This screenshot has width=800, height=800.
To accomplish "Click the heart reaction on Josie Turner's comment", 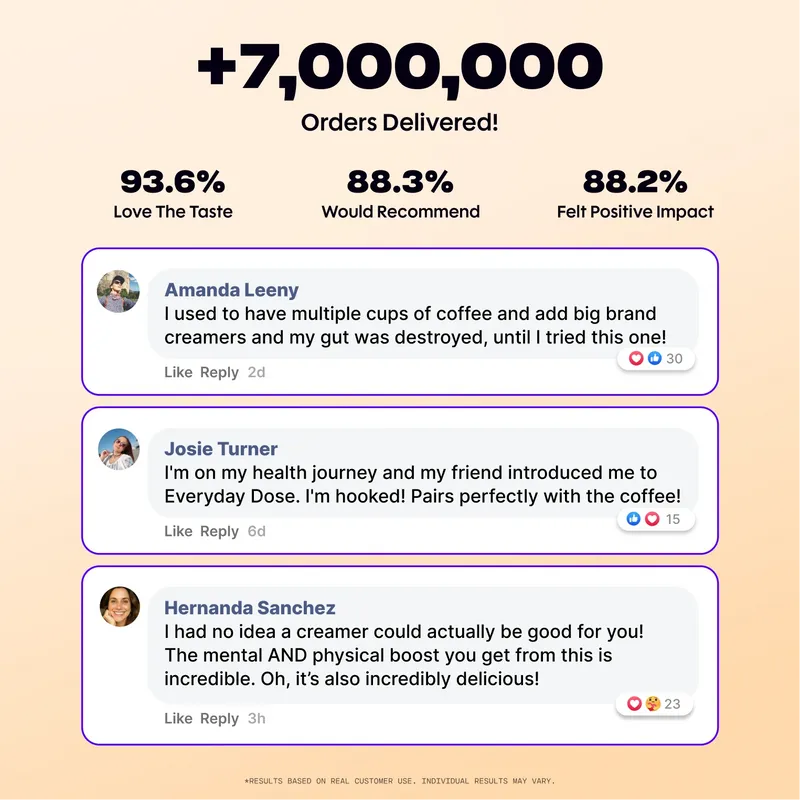I will pos(652,519).
